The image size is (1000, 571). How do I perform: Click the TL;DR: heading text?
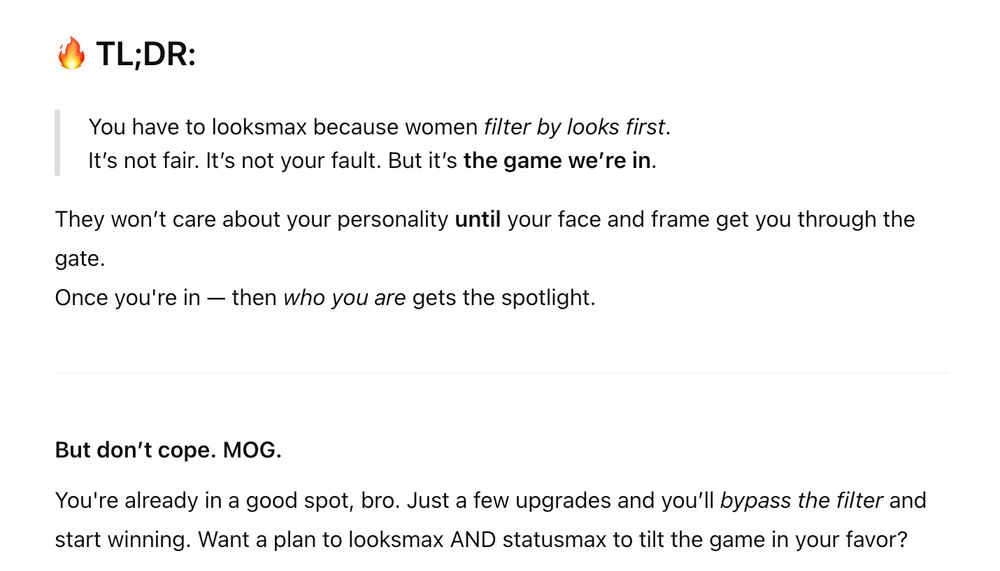point(145,54)
